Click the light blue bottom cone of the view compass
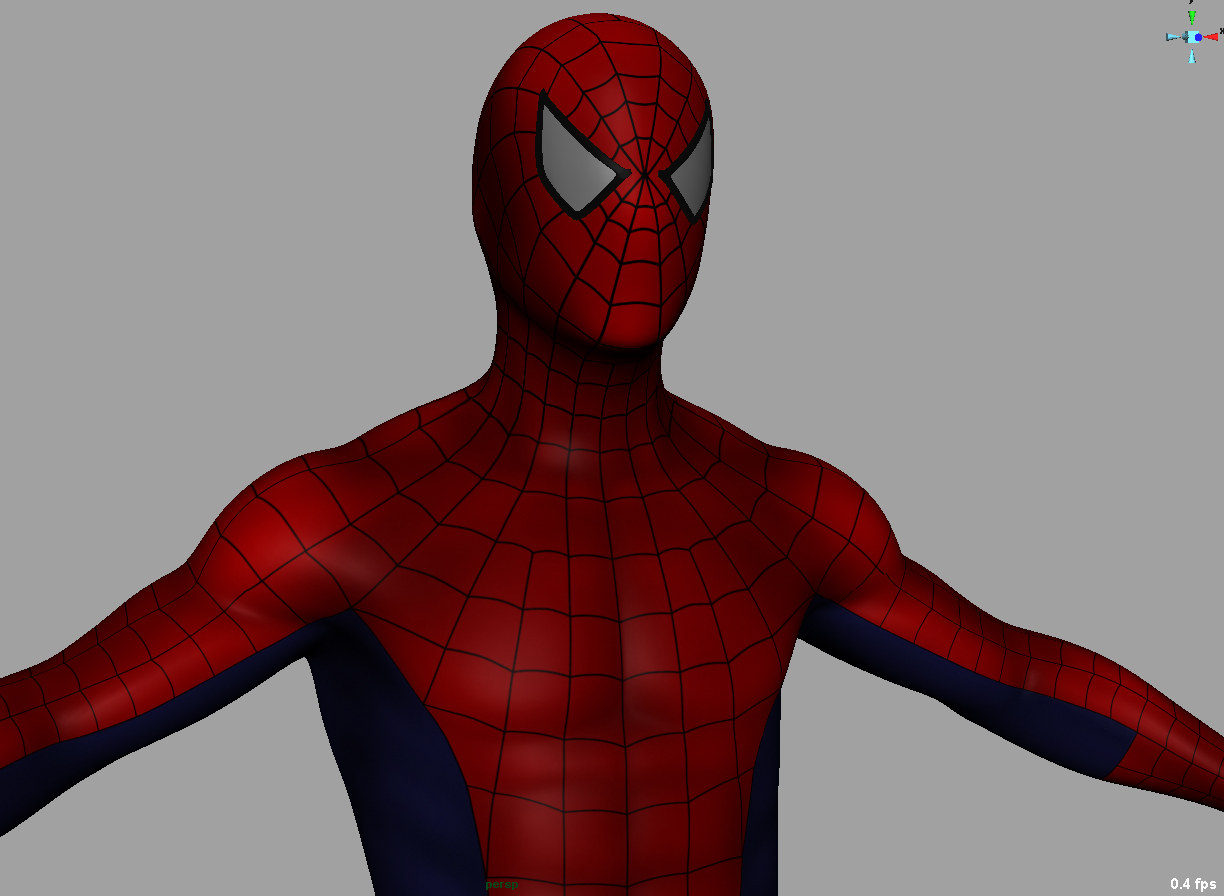 1192,56
